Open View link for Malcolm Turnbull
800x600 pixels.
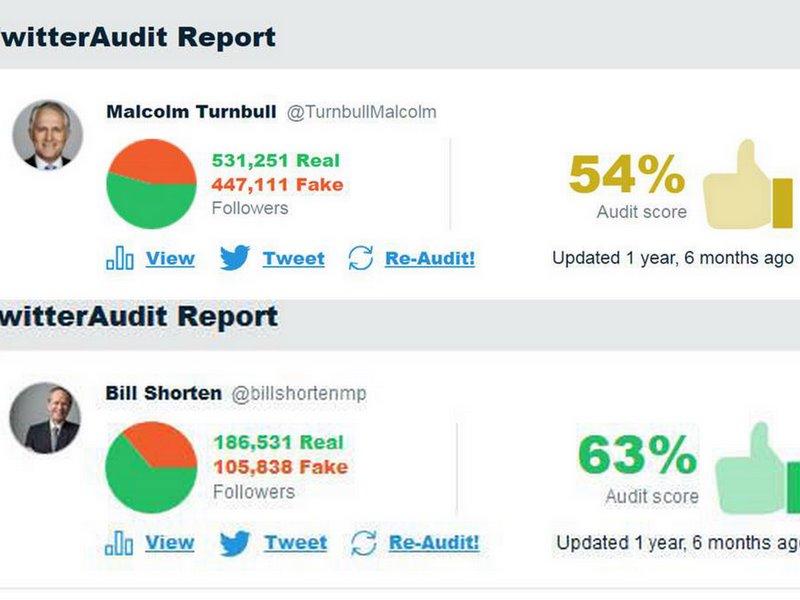coord(170,258)
